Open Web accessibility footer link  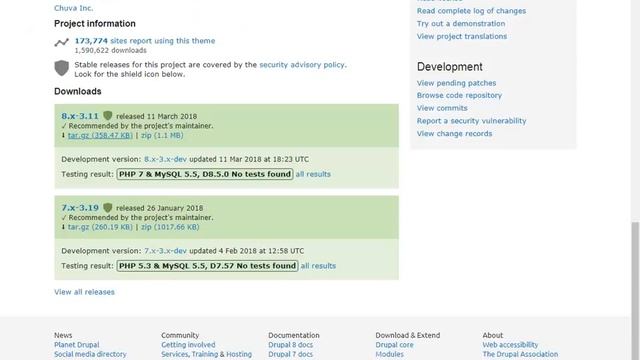(510, 345)
